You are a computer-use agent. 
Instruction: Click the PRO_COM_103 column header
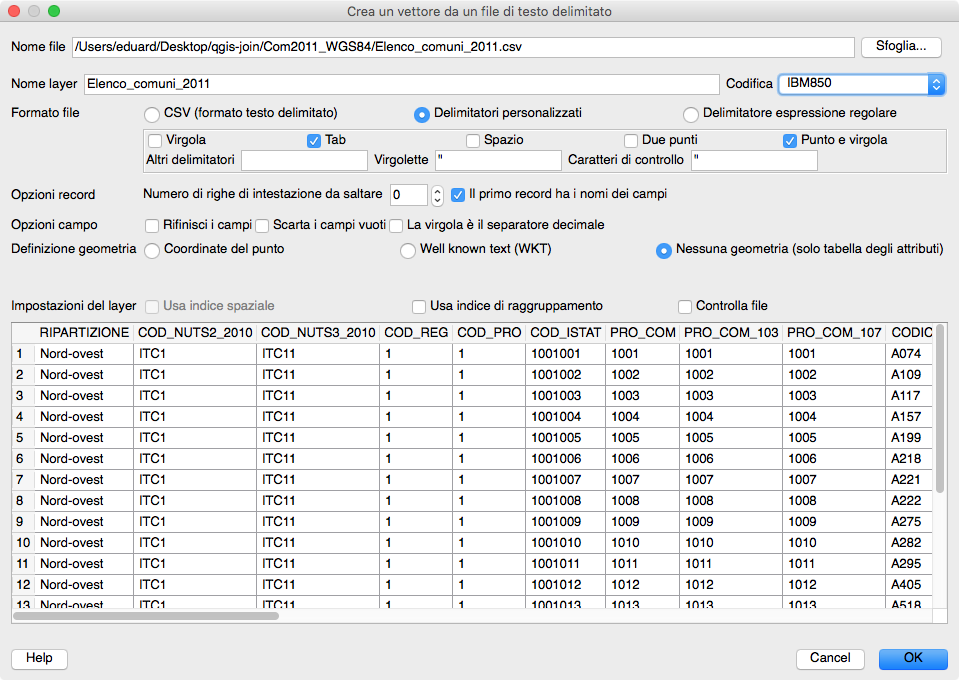[x=731, y=333]
